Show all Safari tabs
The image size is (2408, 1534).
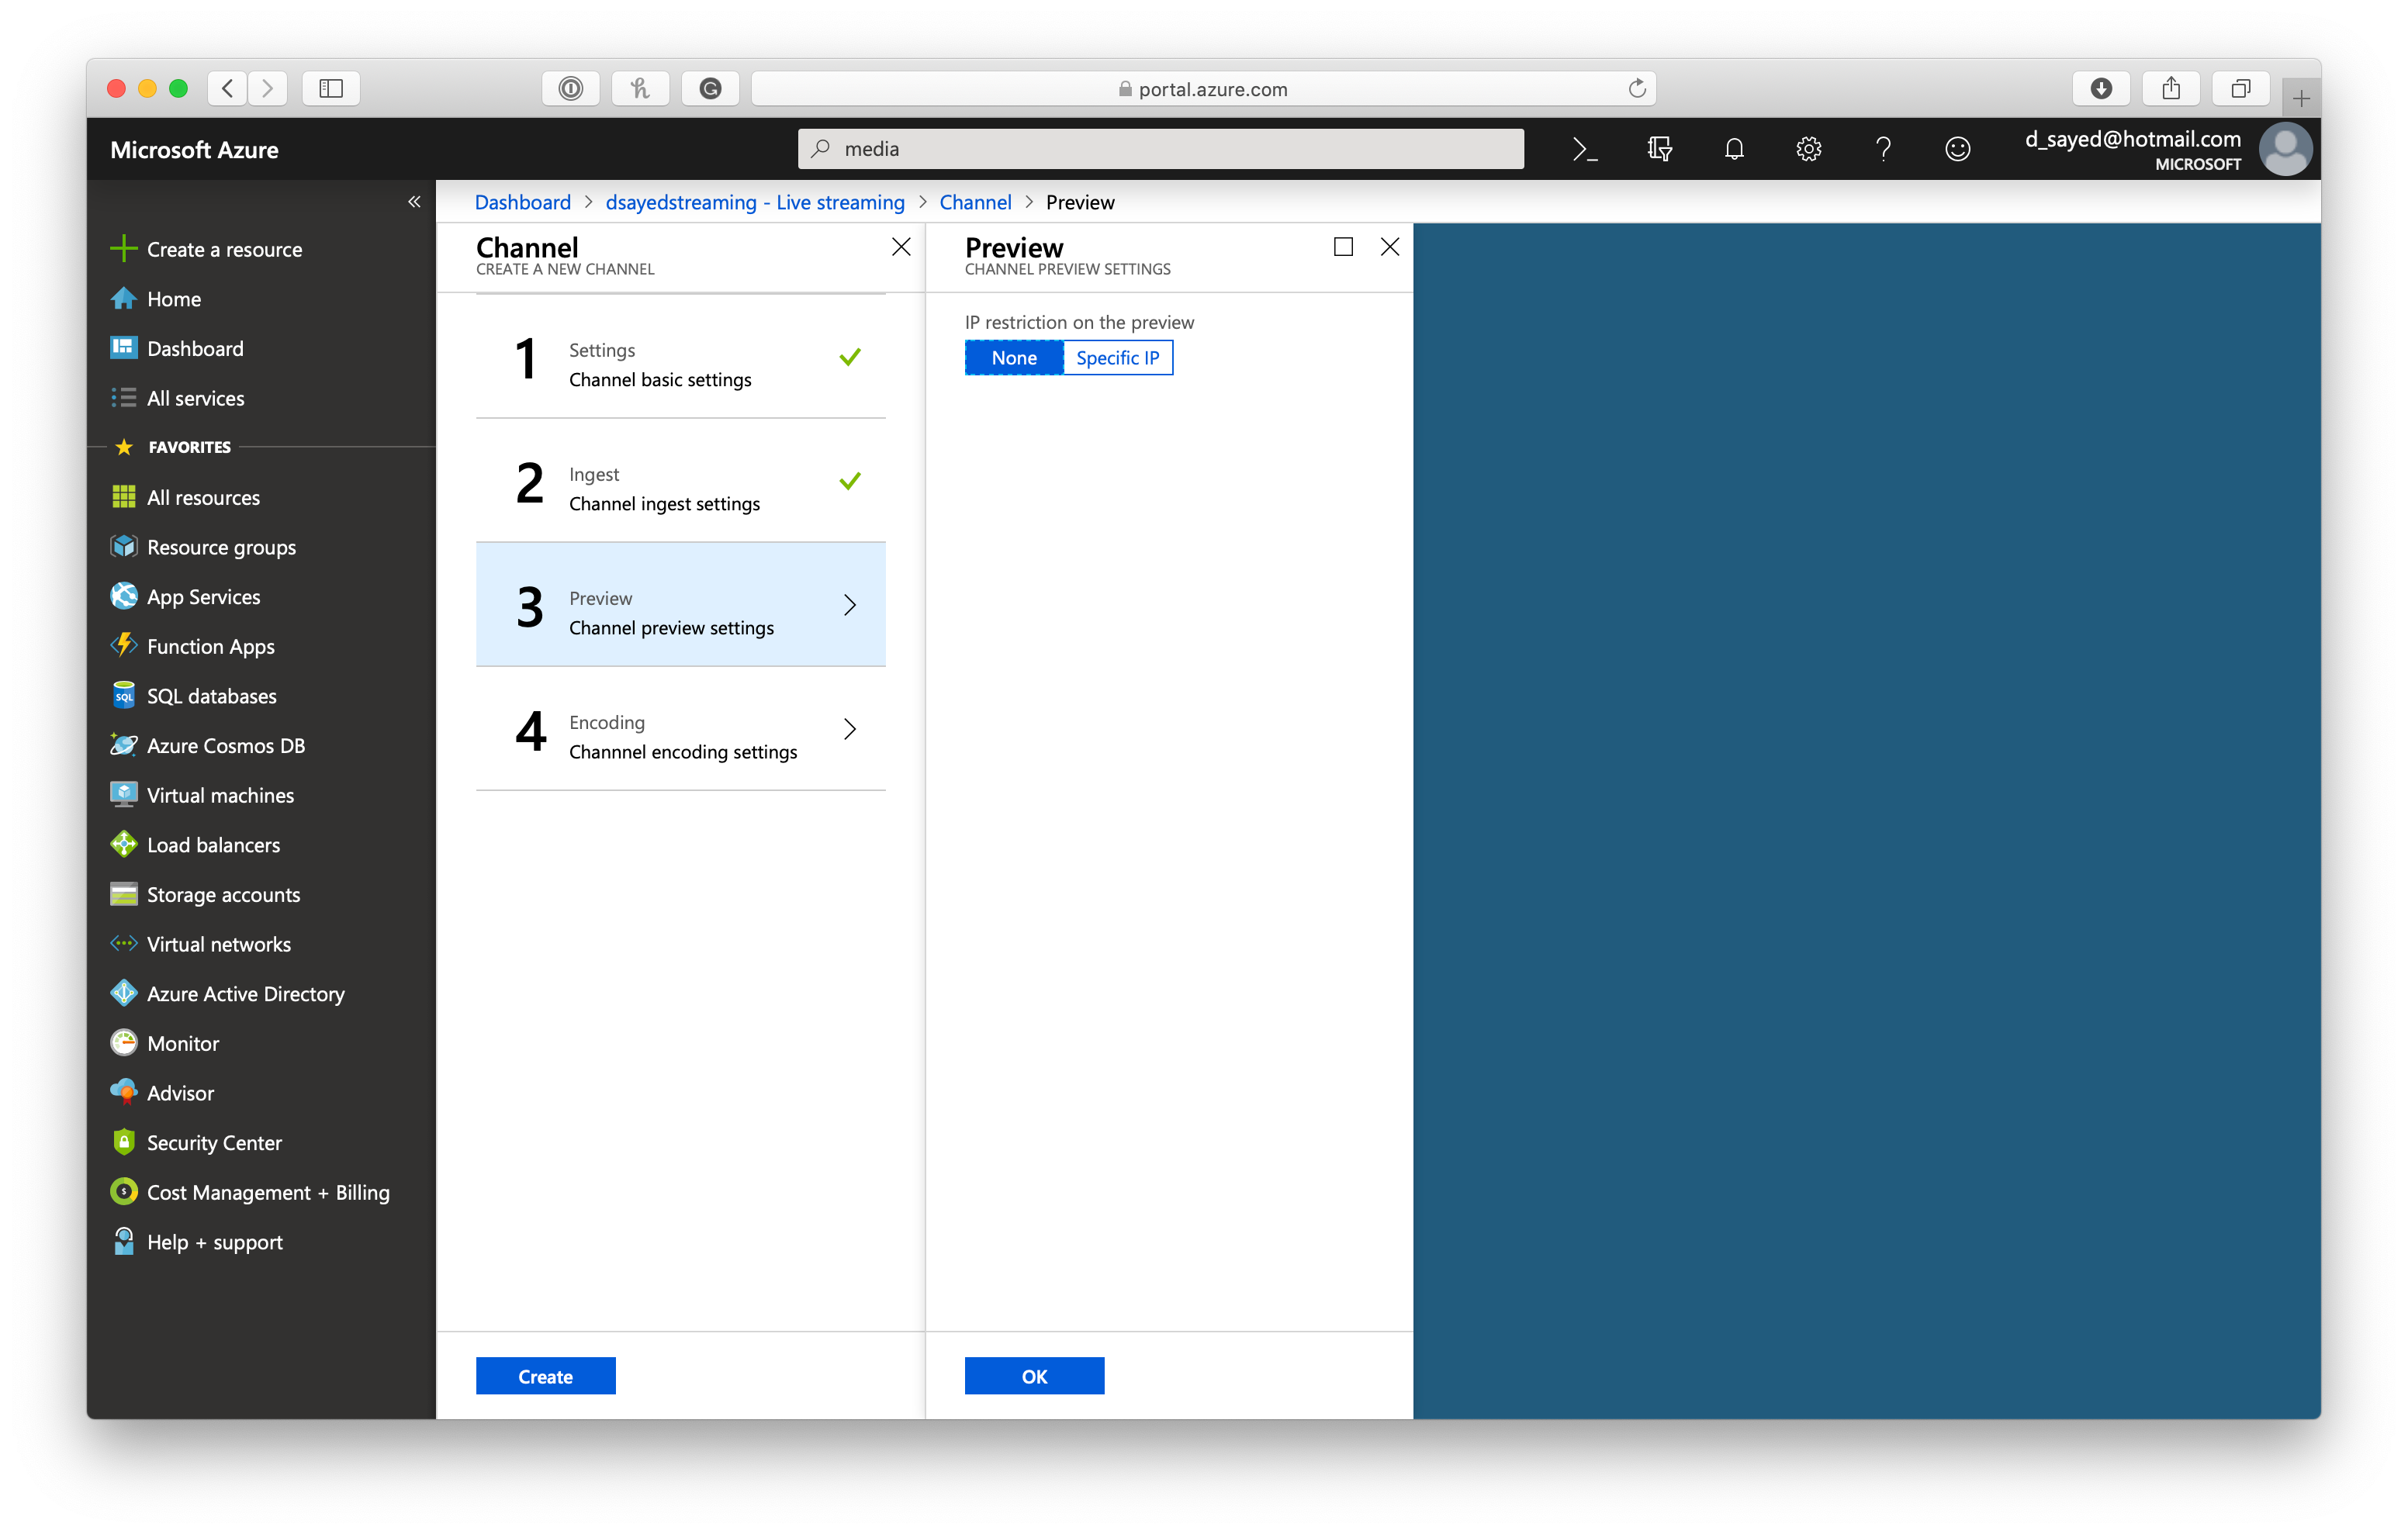(2241, 89)
